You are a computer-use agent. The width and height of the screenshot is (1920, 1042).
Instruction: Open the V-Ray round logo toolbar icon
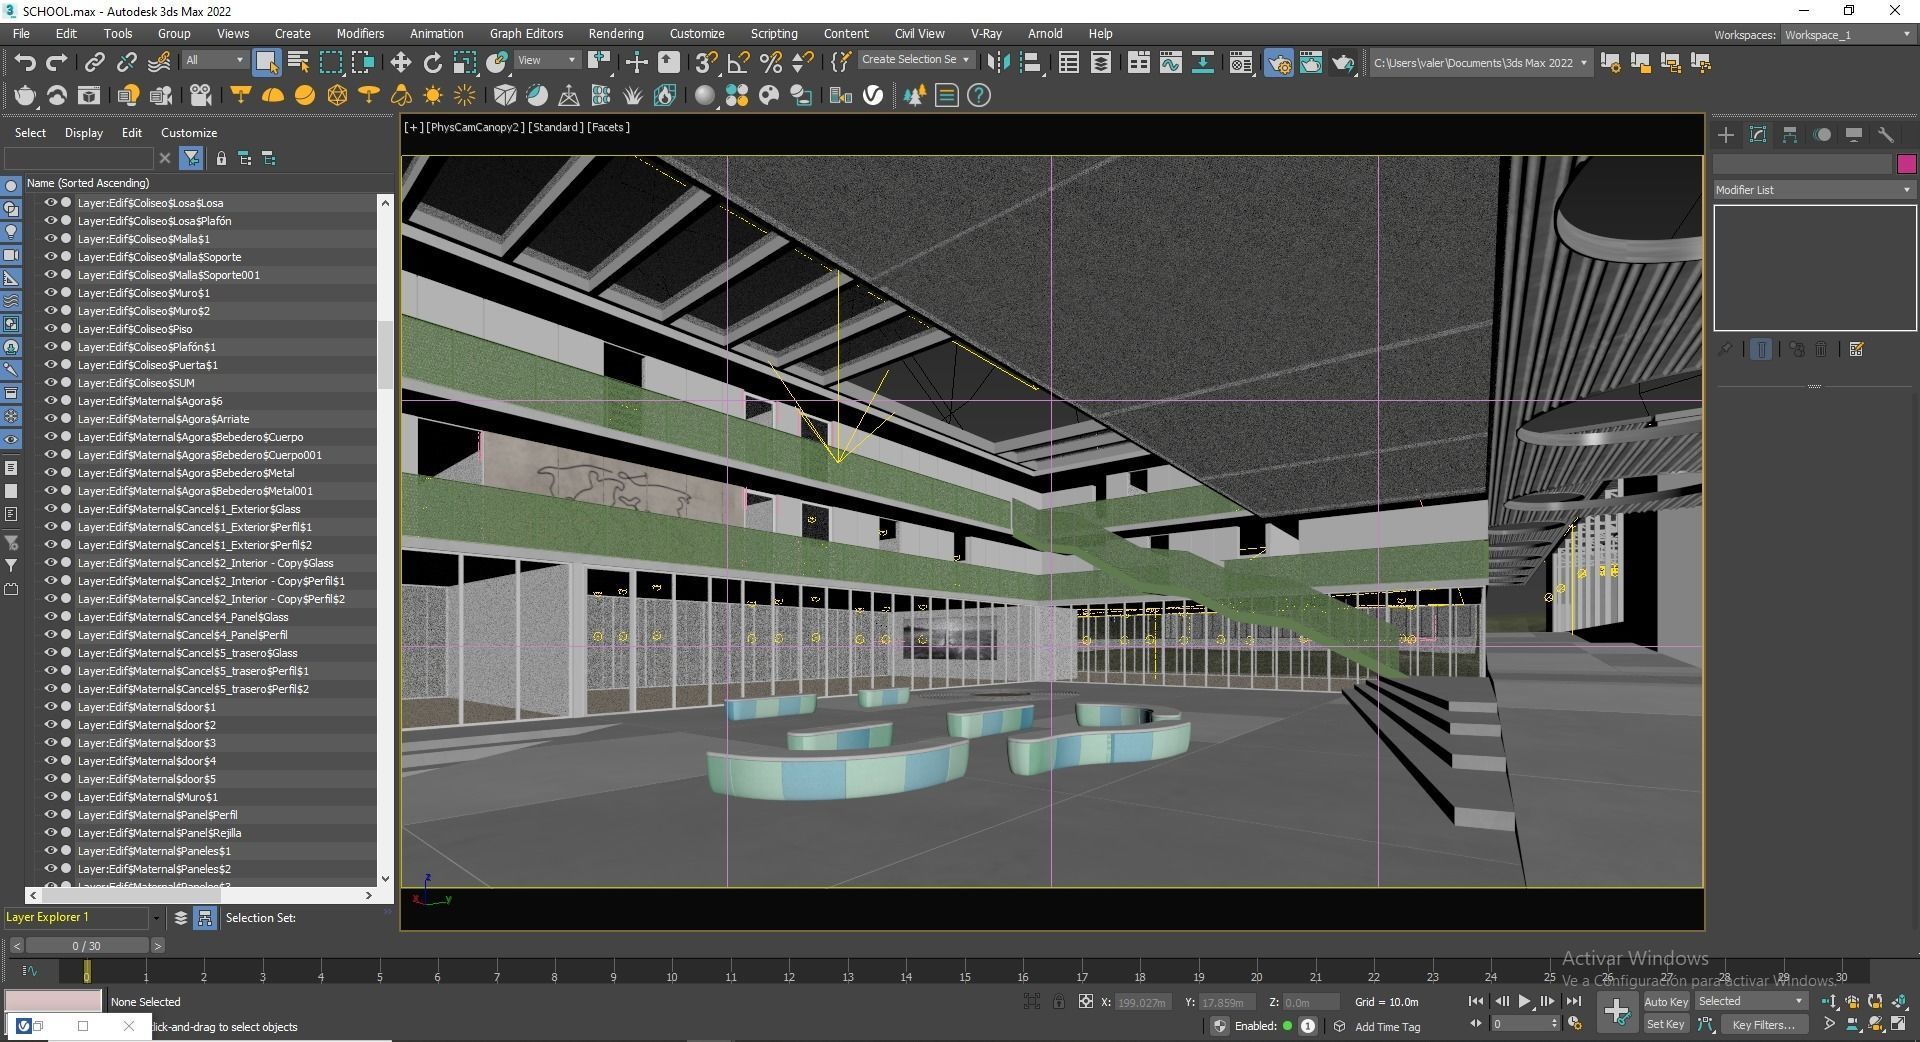(x=873, y=96)
